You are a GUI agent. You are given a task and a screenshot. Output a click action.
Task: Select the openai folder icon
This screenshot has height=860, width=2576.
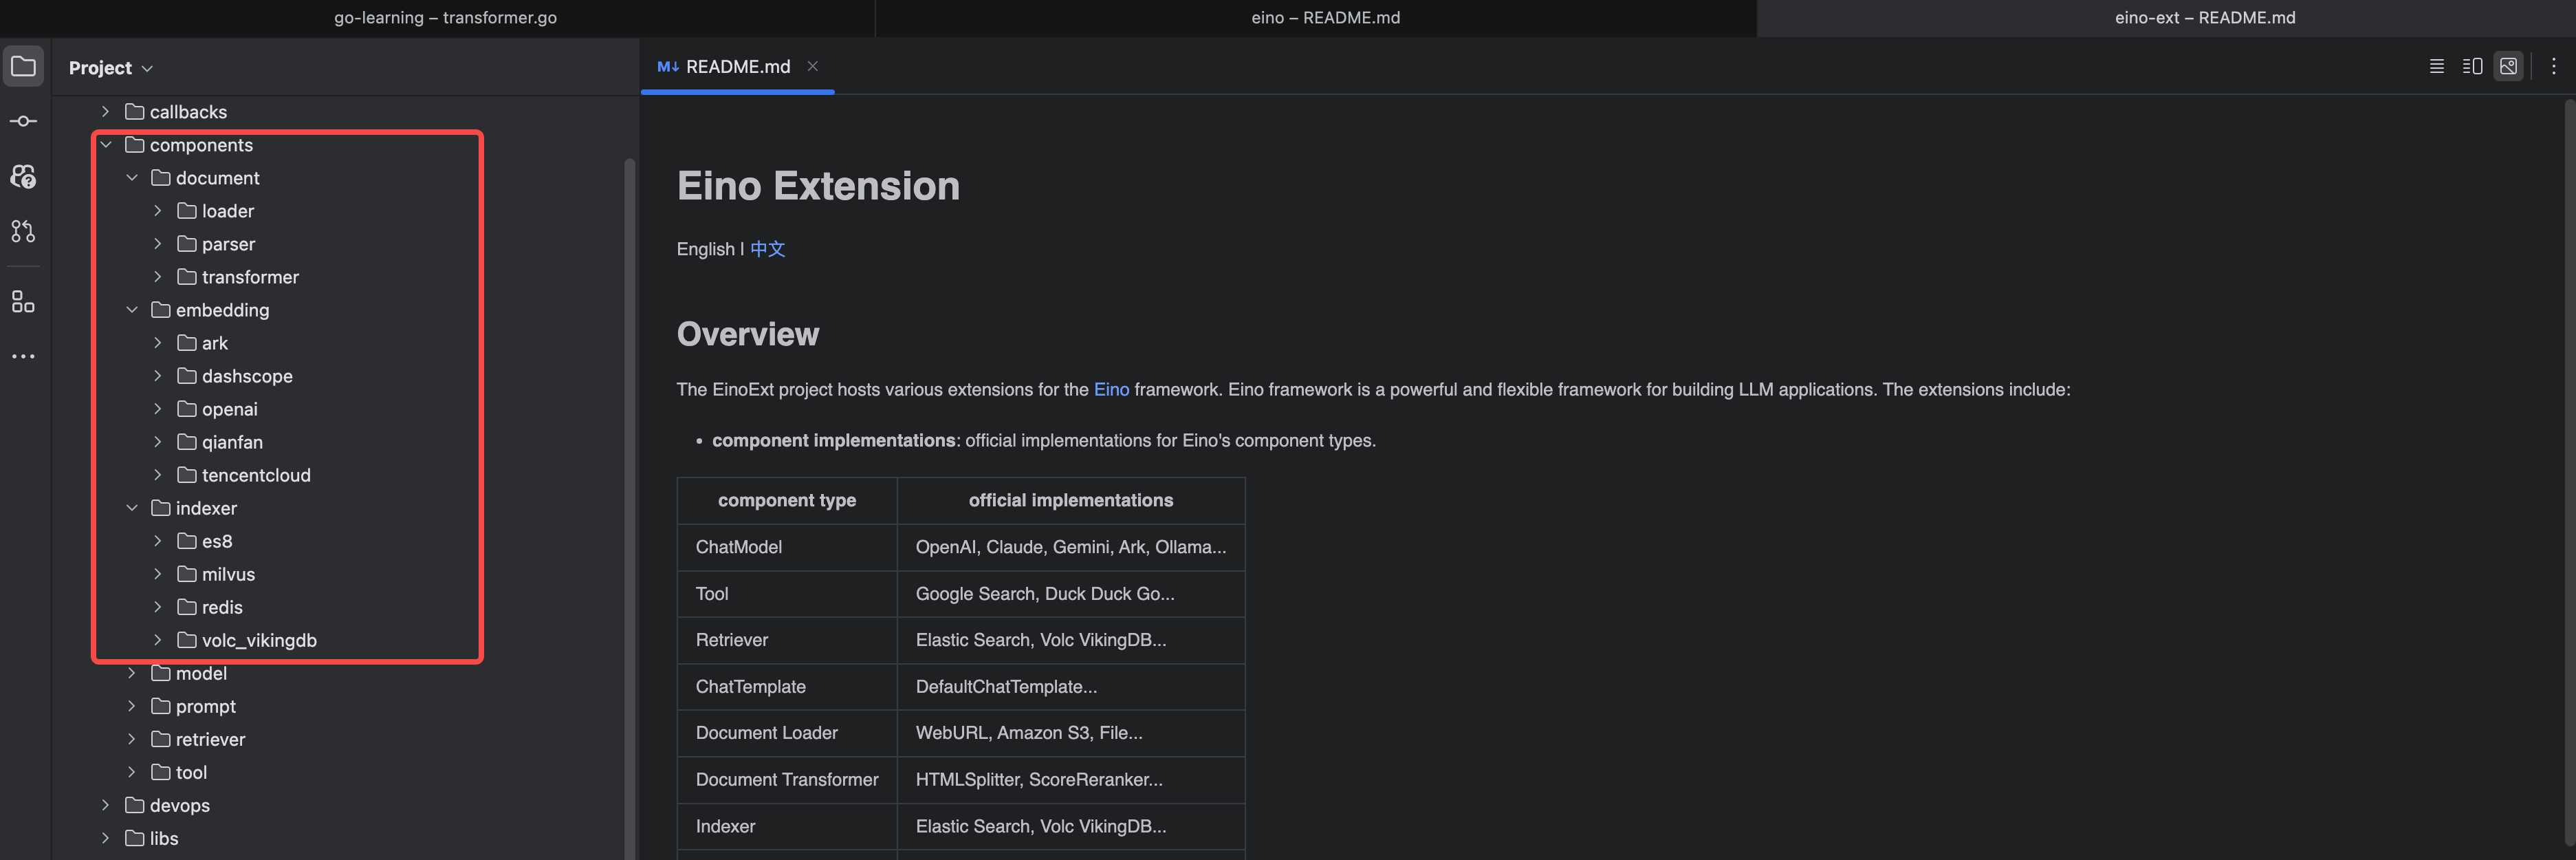tap(187, 409)
